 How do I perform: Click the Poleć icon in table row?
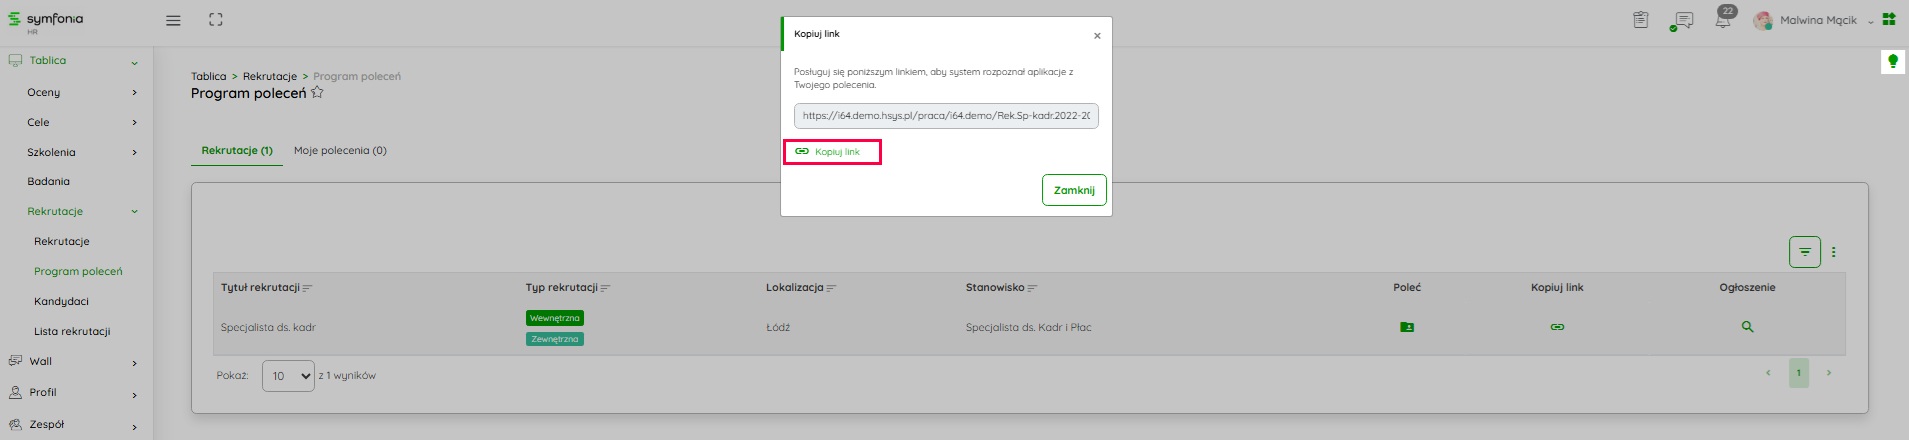[x=1407, y=327]
